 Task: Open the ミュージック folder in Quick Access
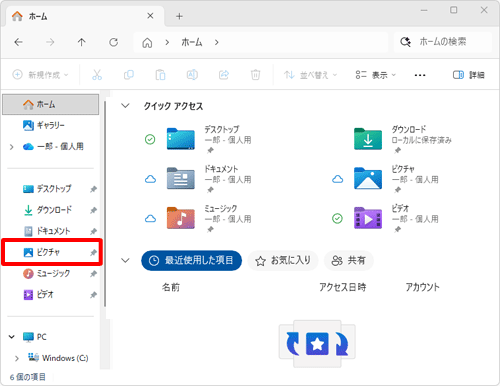181,218
